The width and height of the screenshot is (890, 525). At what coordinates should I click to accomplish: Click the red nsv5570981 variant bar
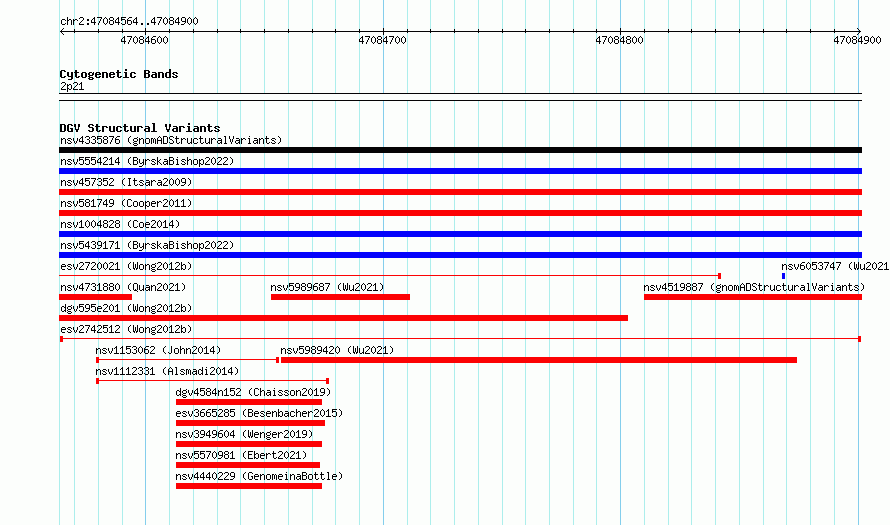[x=247, y=465]
